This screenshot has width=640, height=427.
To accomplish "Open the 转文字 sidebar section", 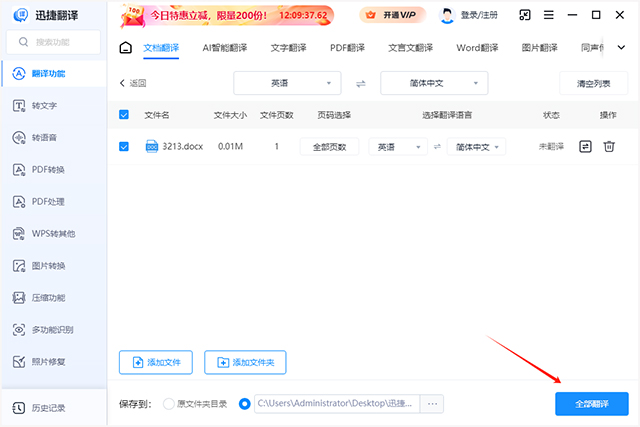I will click(53, 106).
